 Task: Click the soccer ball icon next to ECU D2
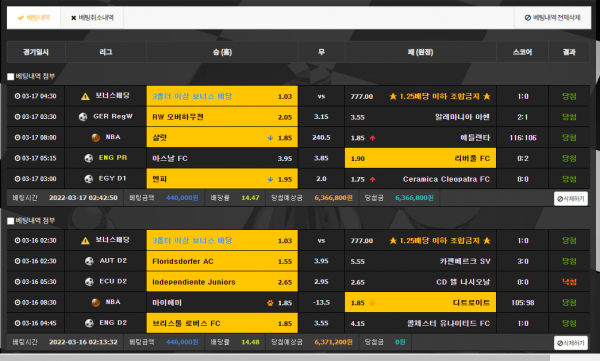pyautogui.click(x=89, y=282)
